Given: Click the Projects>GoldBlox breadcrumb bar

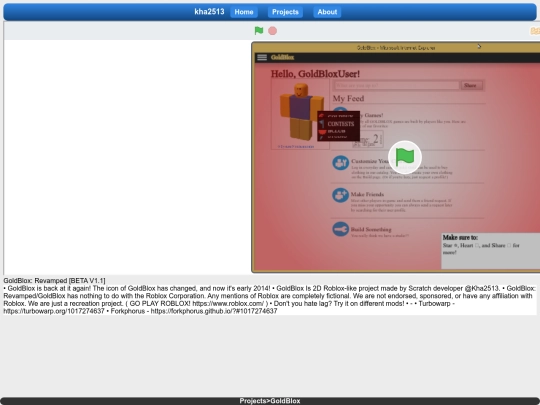Looking at the screenshot, I should click(270, 401).
